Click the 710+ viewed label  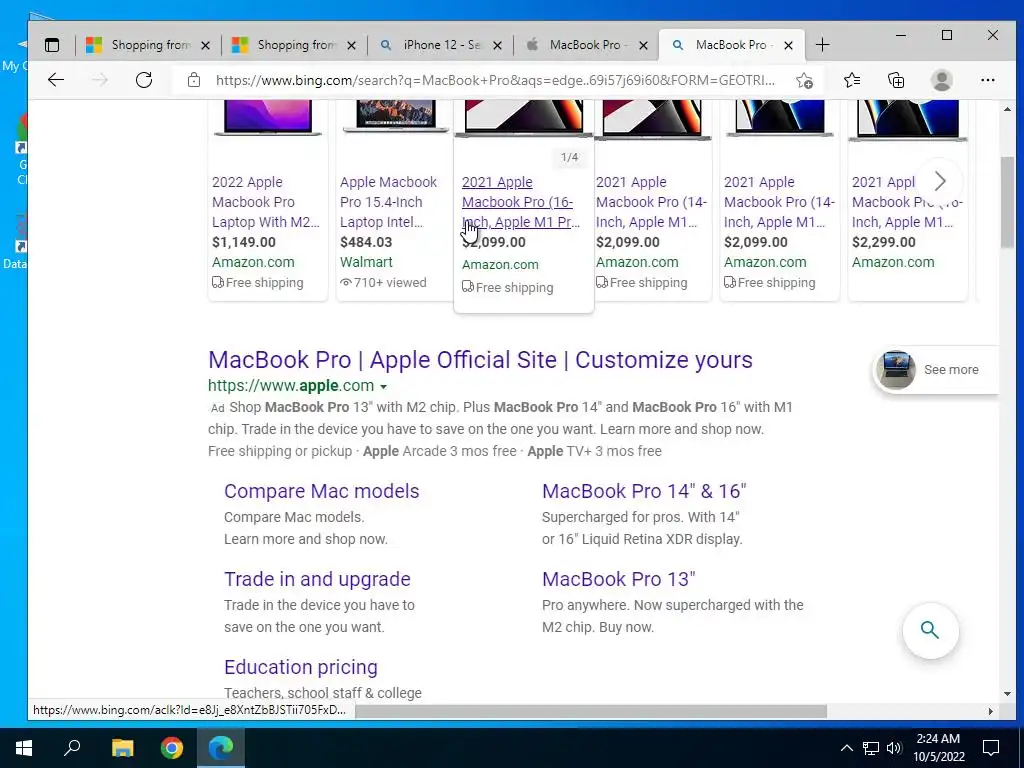383,283
